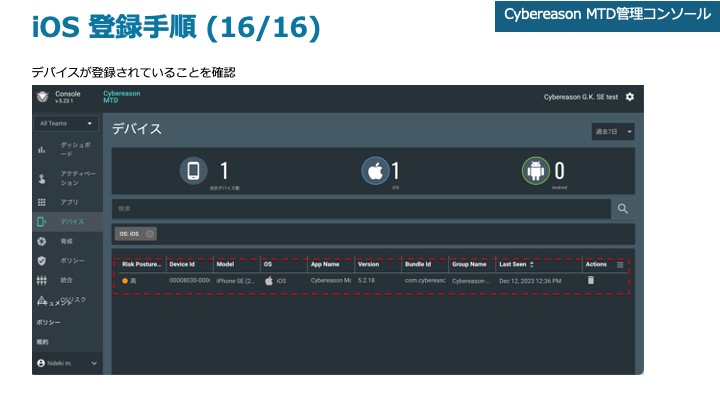
Task: Click the OS column header
Action: point(268,264)
